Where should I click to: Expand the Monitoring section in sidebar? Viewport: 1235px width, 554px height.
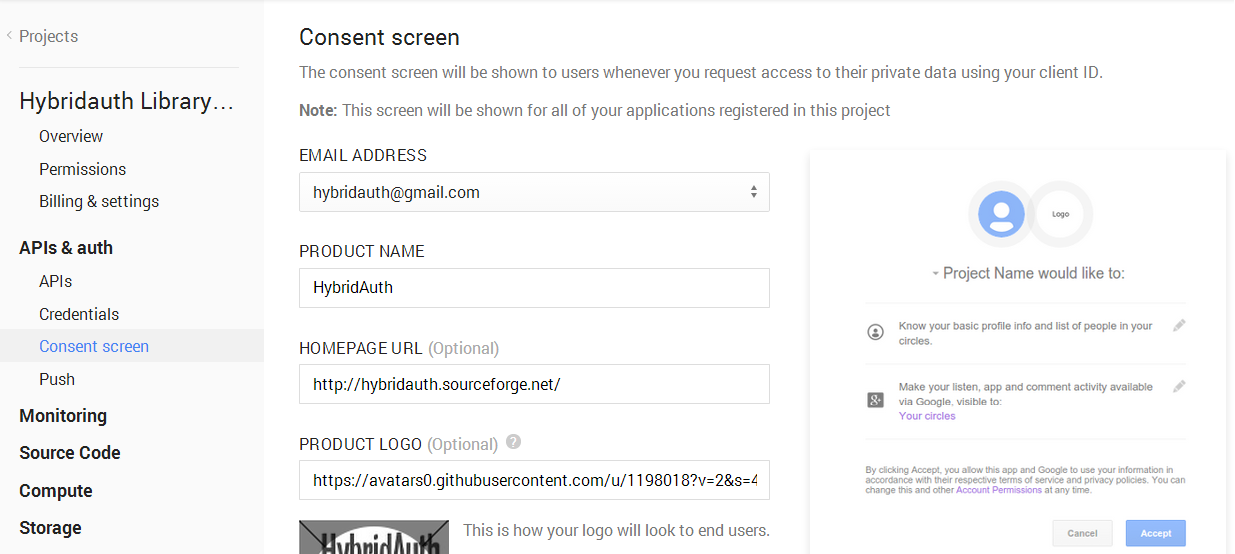63,416
